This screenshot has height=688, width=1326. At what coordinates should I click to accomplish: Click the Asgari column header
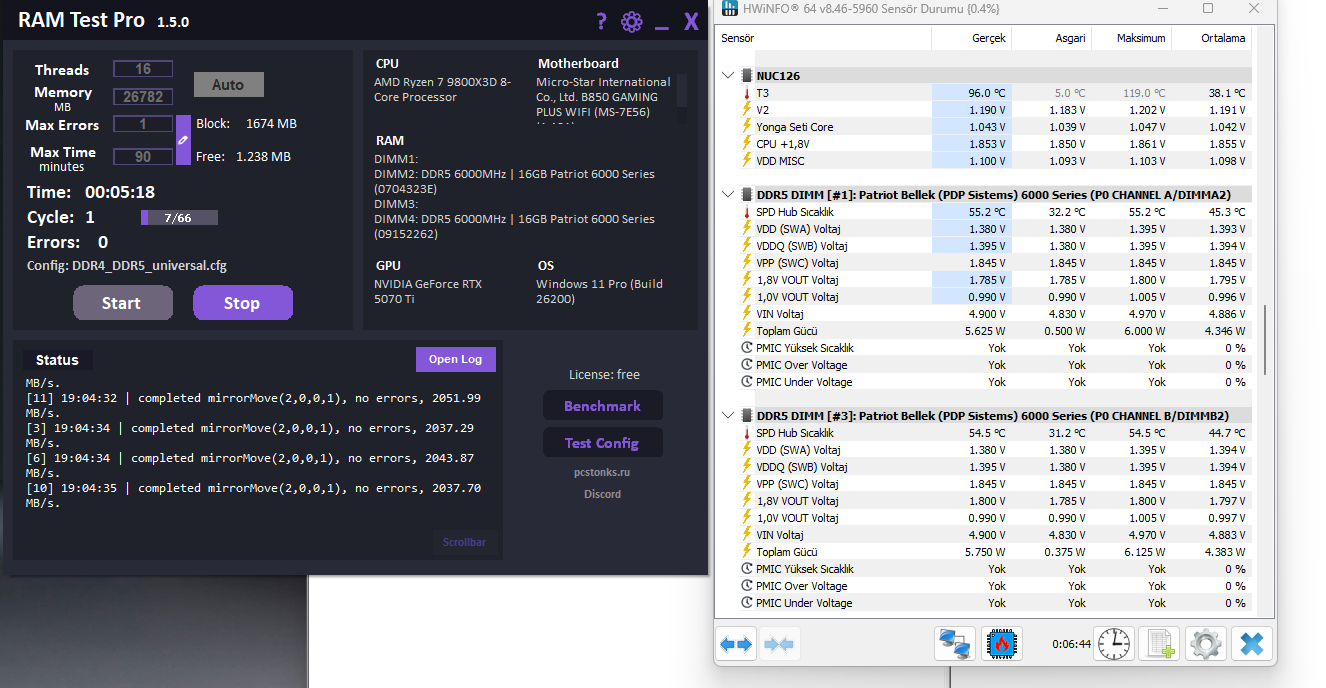(1051, 38)
